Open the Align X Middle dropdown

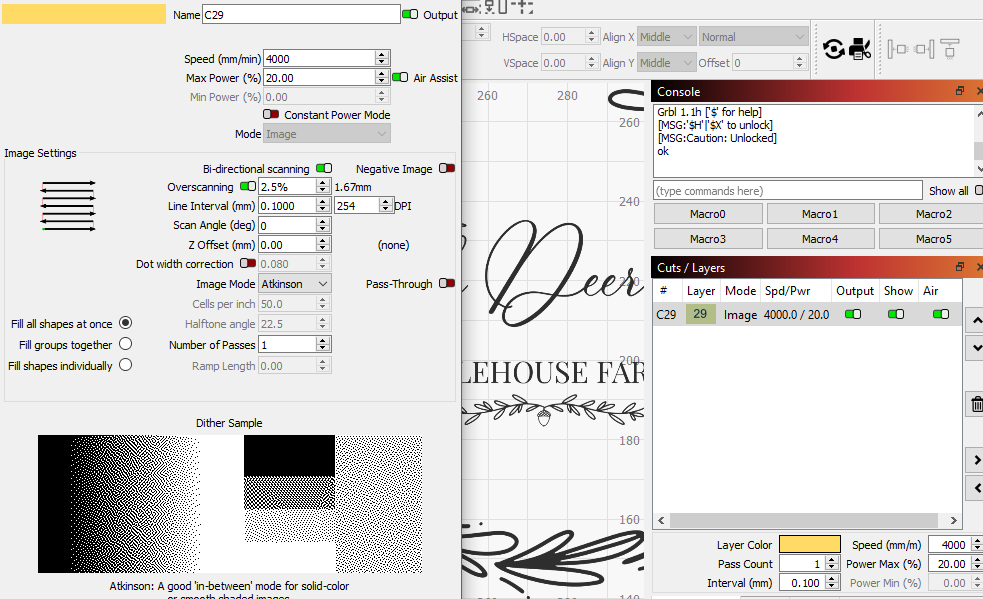click(666, 37)
